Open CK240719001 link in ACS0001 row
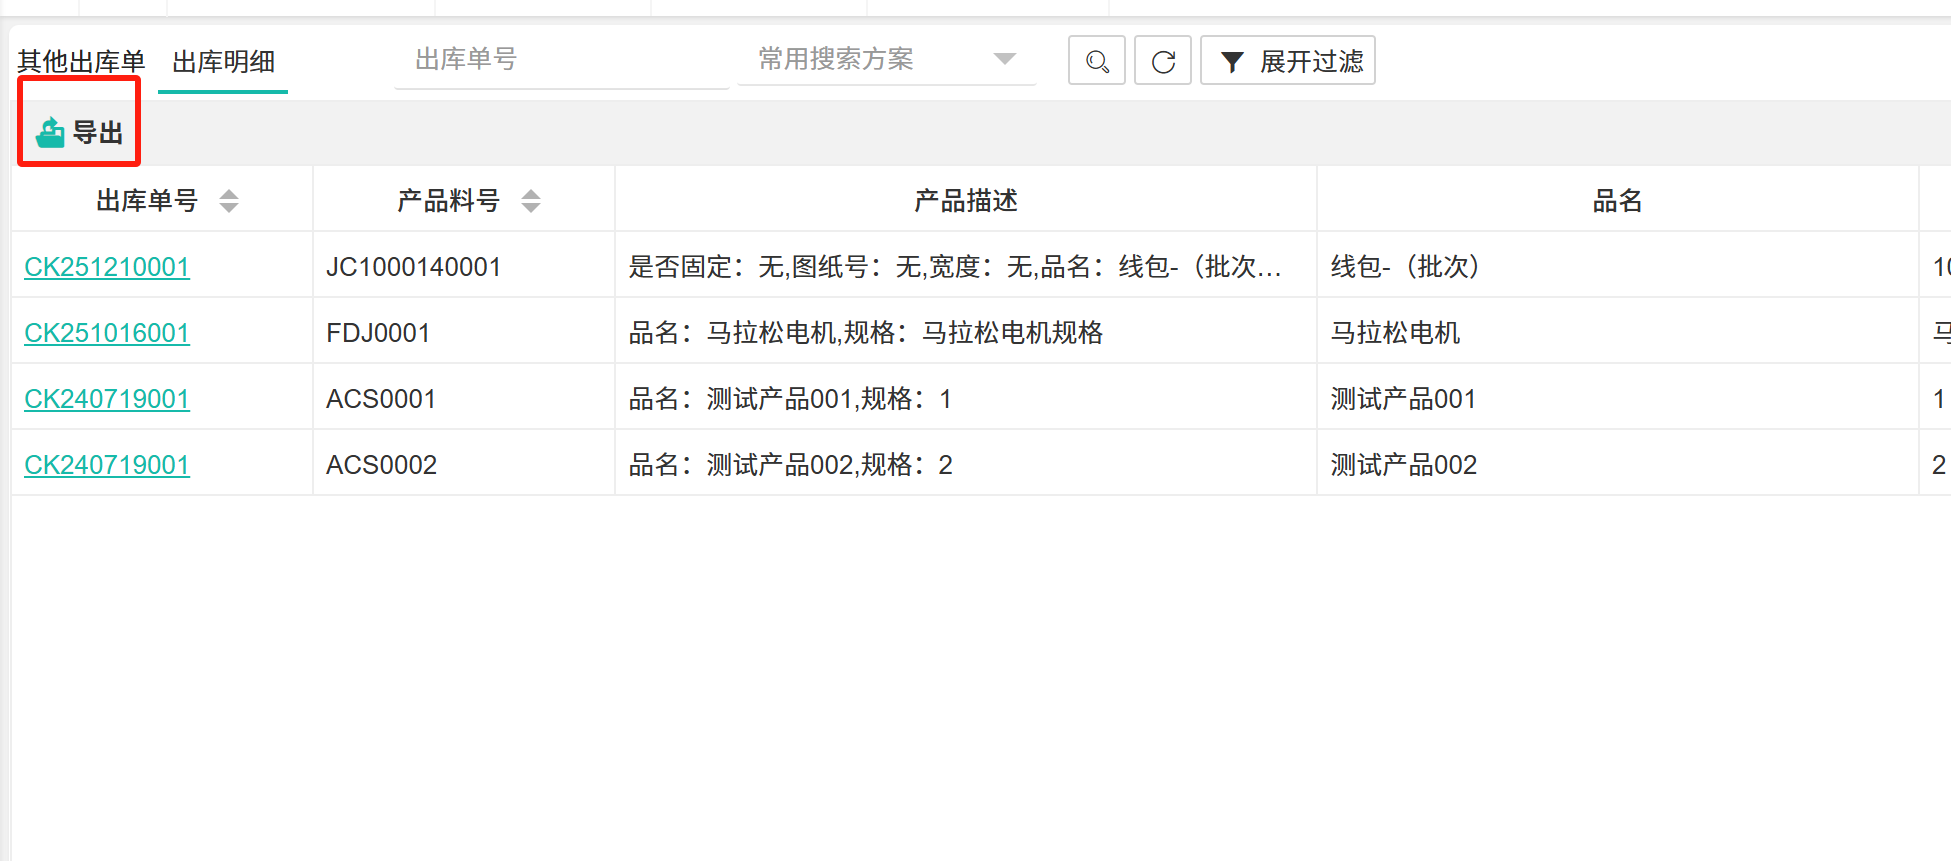Viewport: 1951px width, 861px height. tap(107, 399)
